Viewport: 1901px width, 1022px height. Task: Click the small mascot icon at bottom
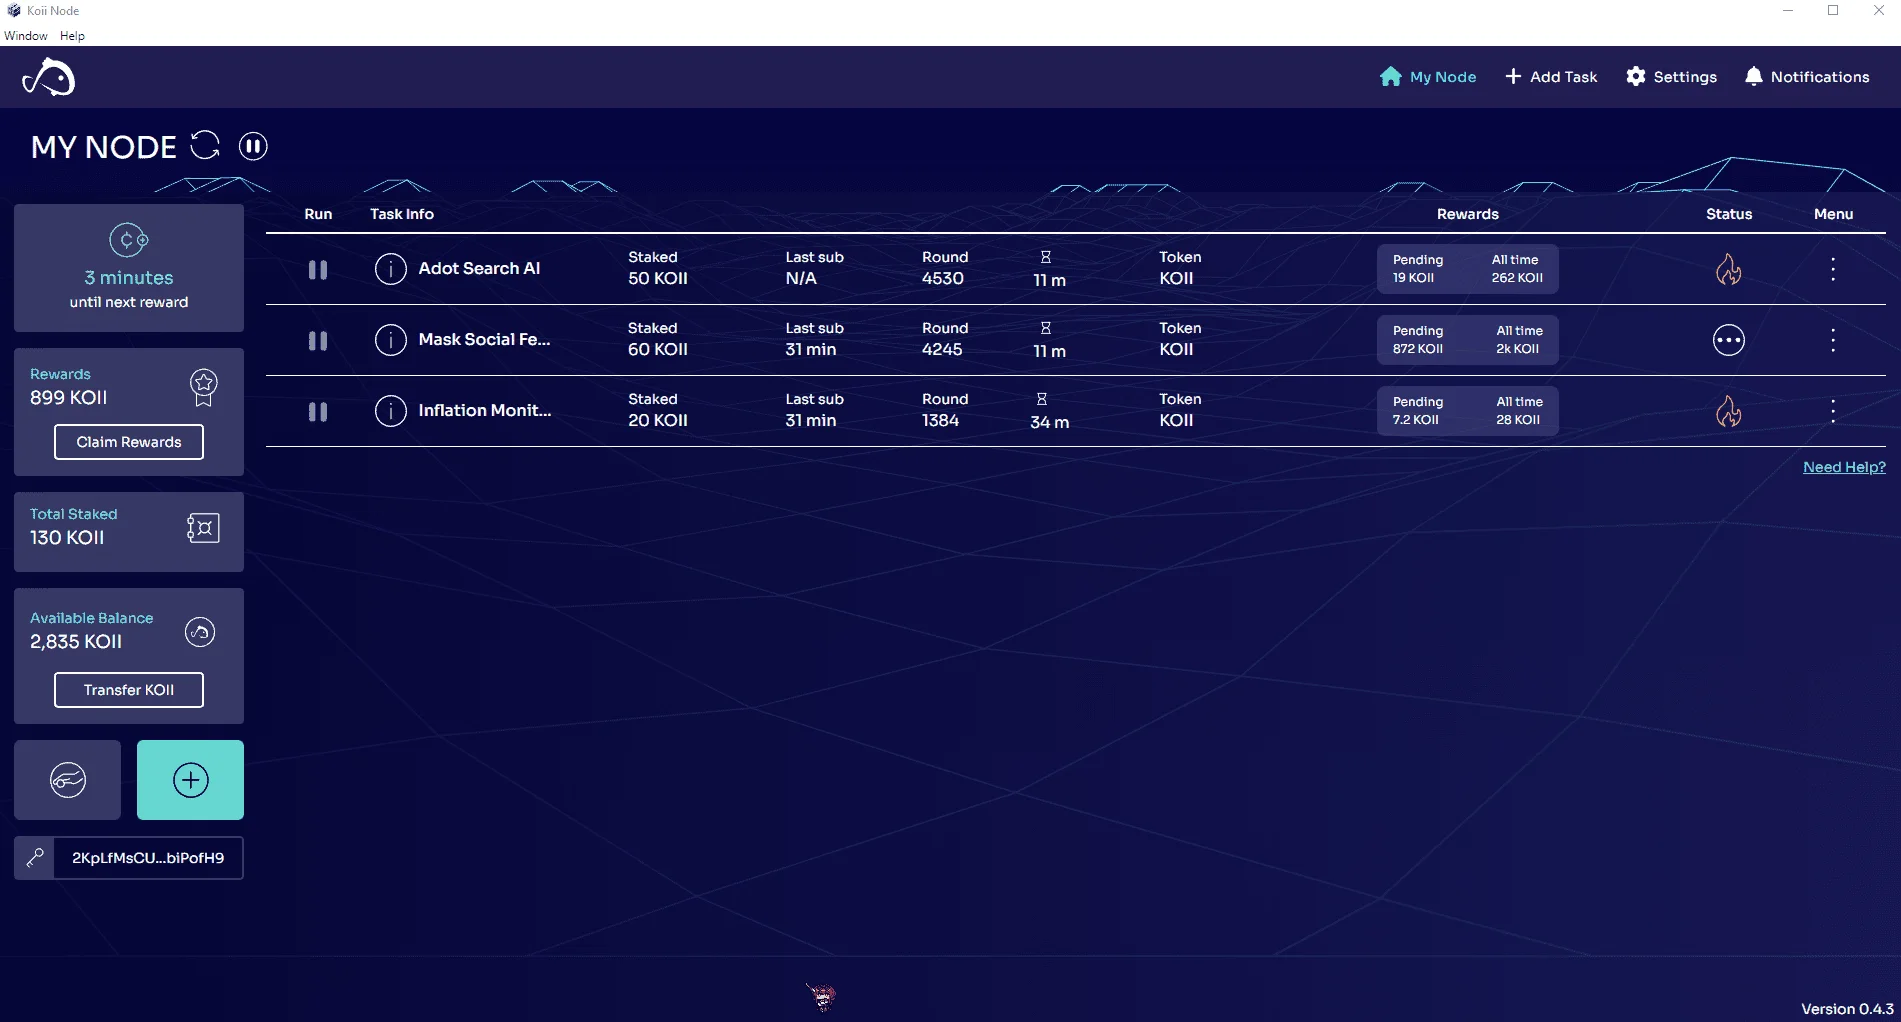coord(822,995)
